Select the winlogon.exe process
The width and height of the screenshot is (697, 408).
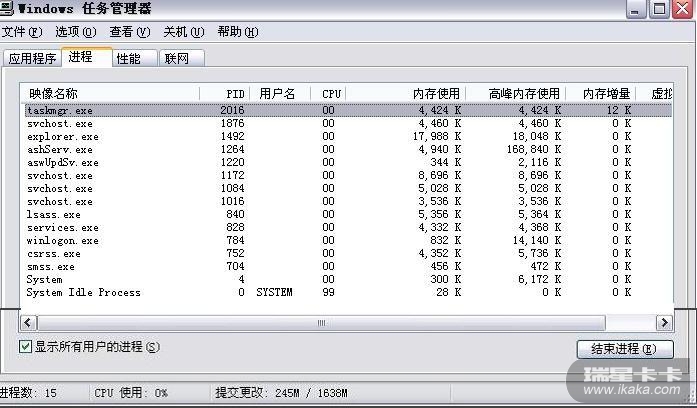coord(348,240)
